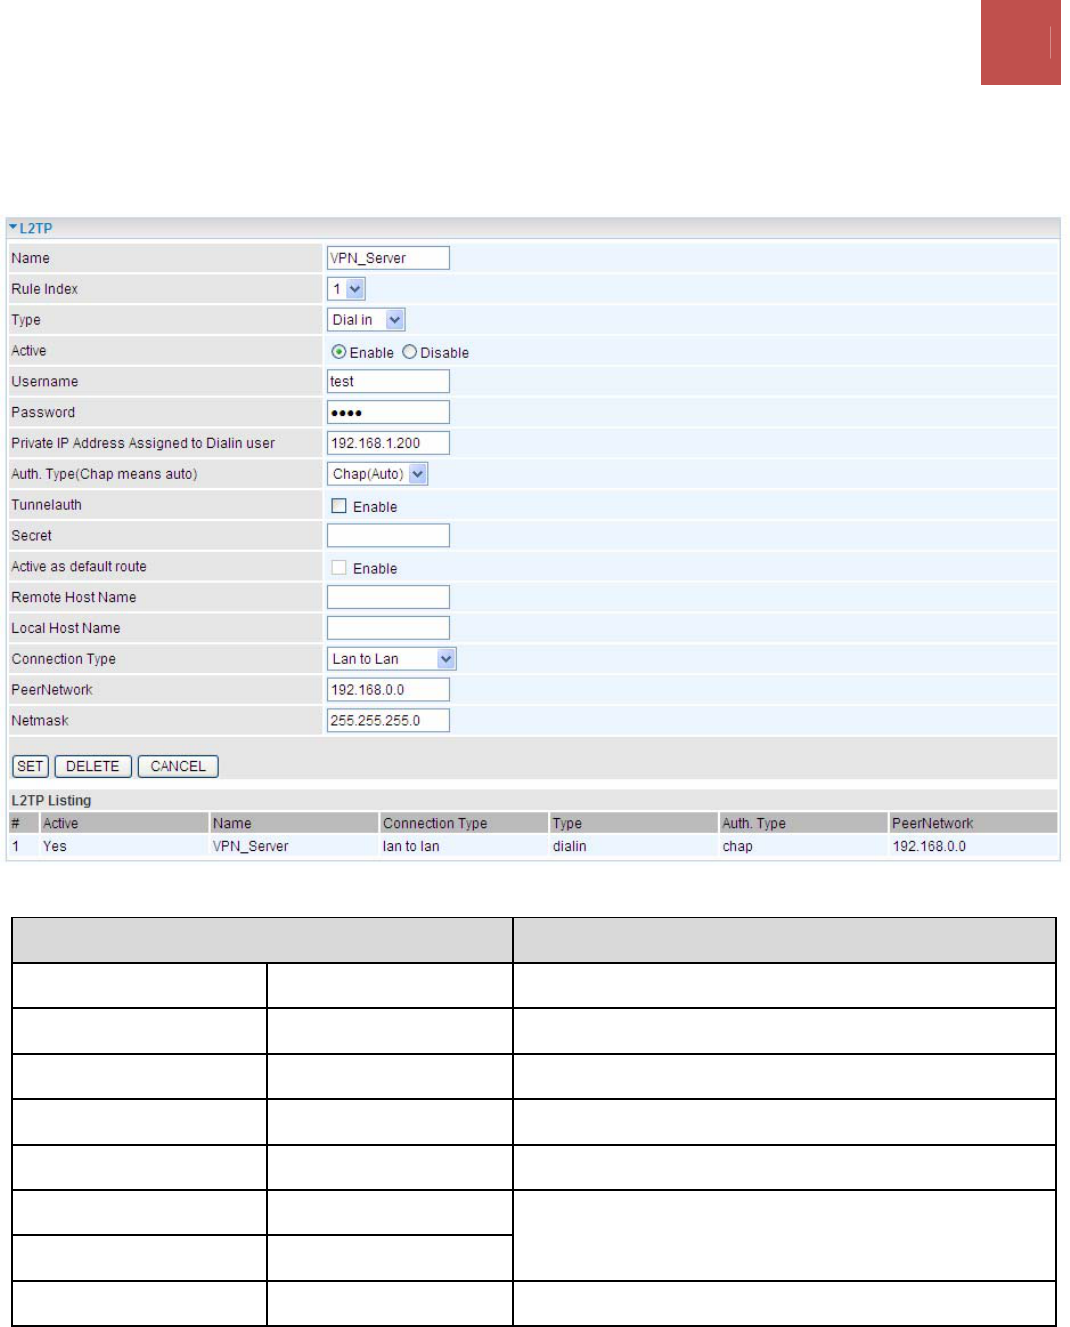Click the 'L2TP Listing' heading text

coord(51,800)
